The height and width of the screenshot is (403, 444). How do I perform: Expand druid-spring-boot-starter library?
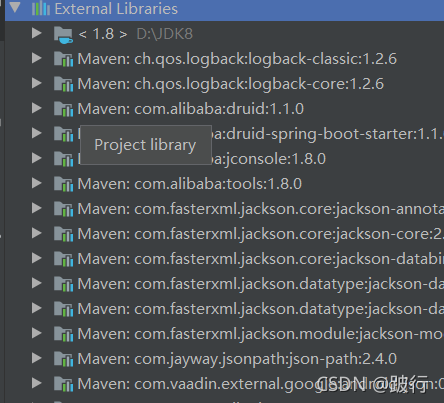[36, 133]
